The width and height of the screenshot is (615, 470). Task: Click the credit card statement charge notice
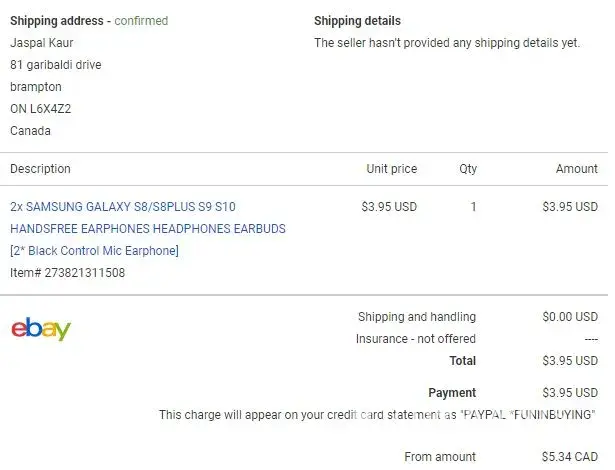coord(377,415)
